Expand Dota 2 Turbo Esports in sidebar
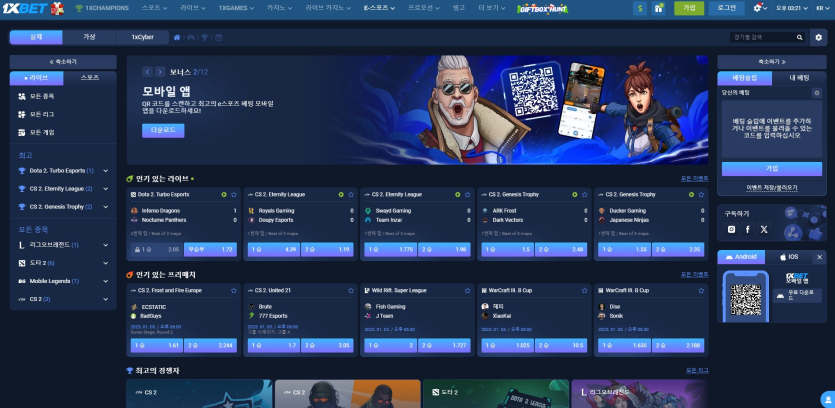 click(x=104, y=170)
